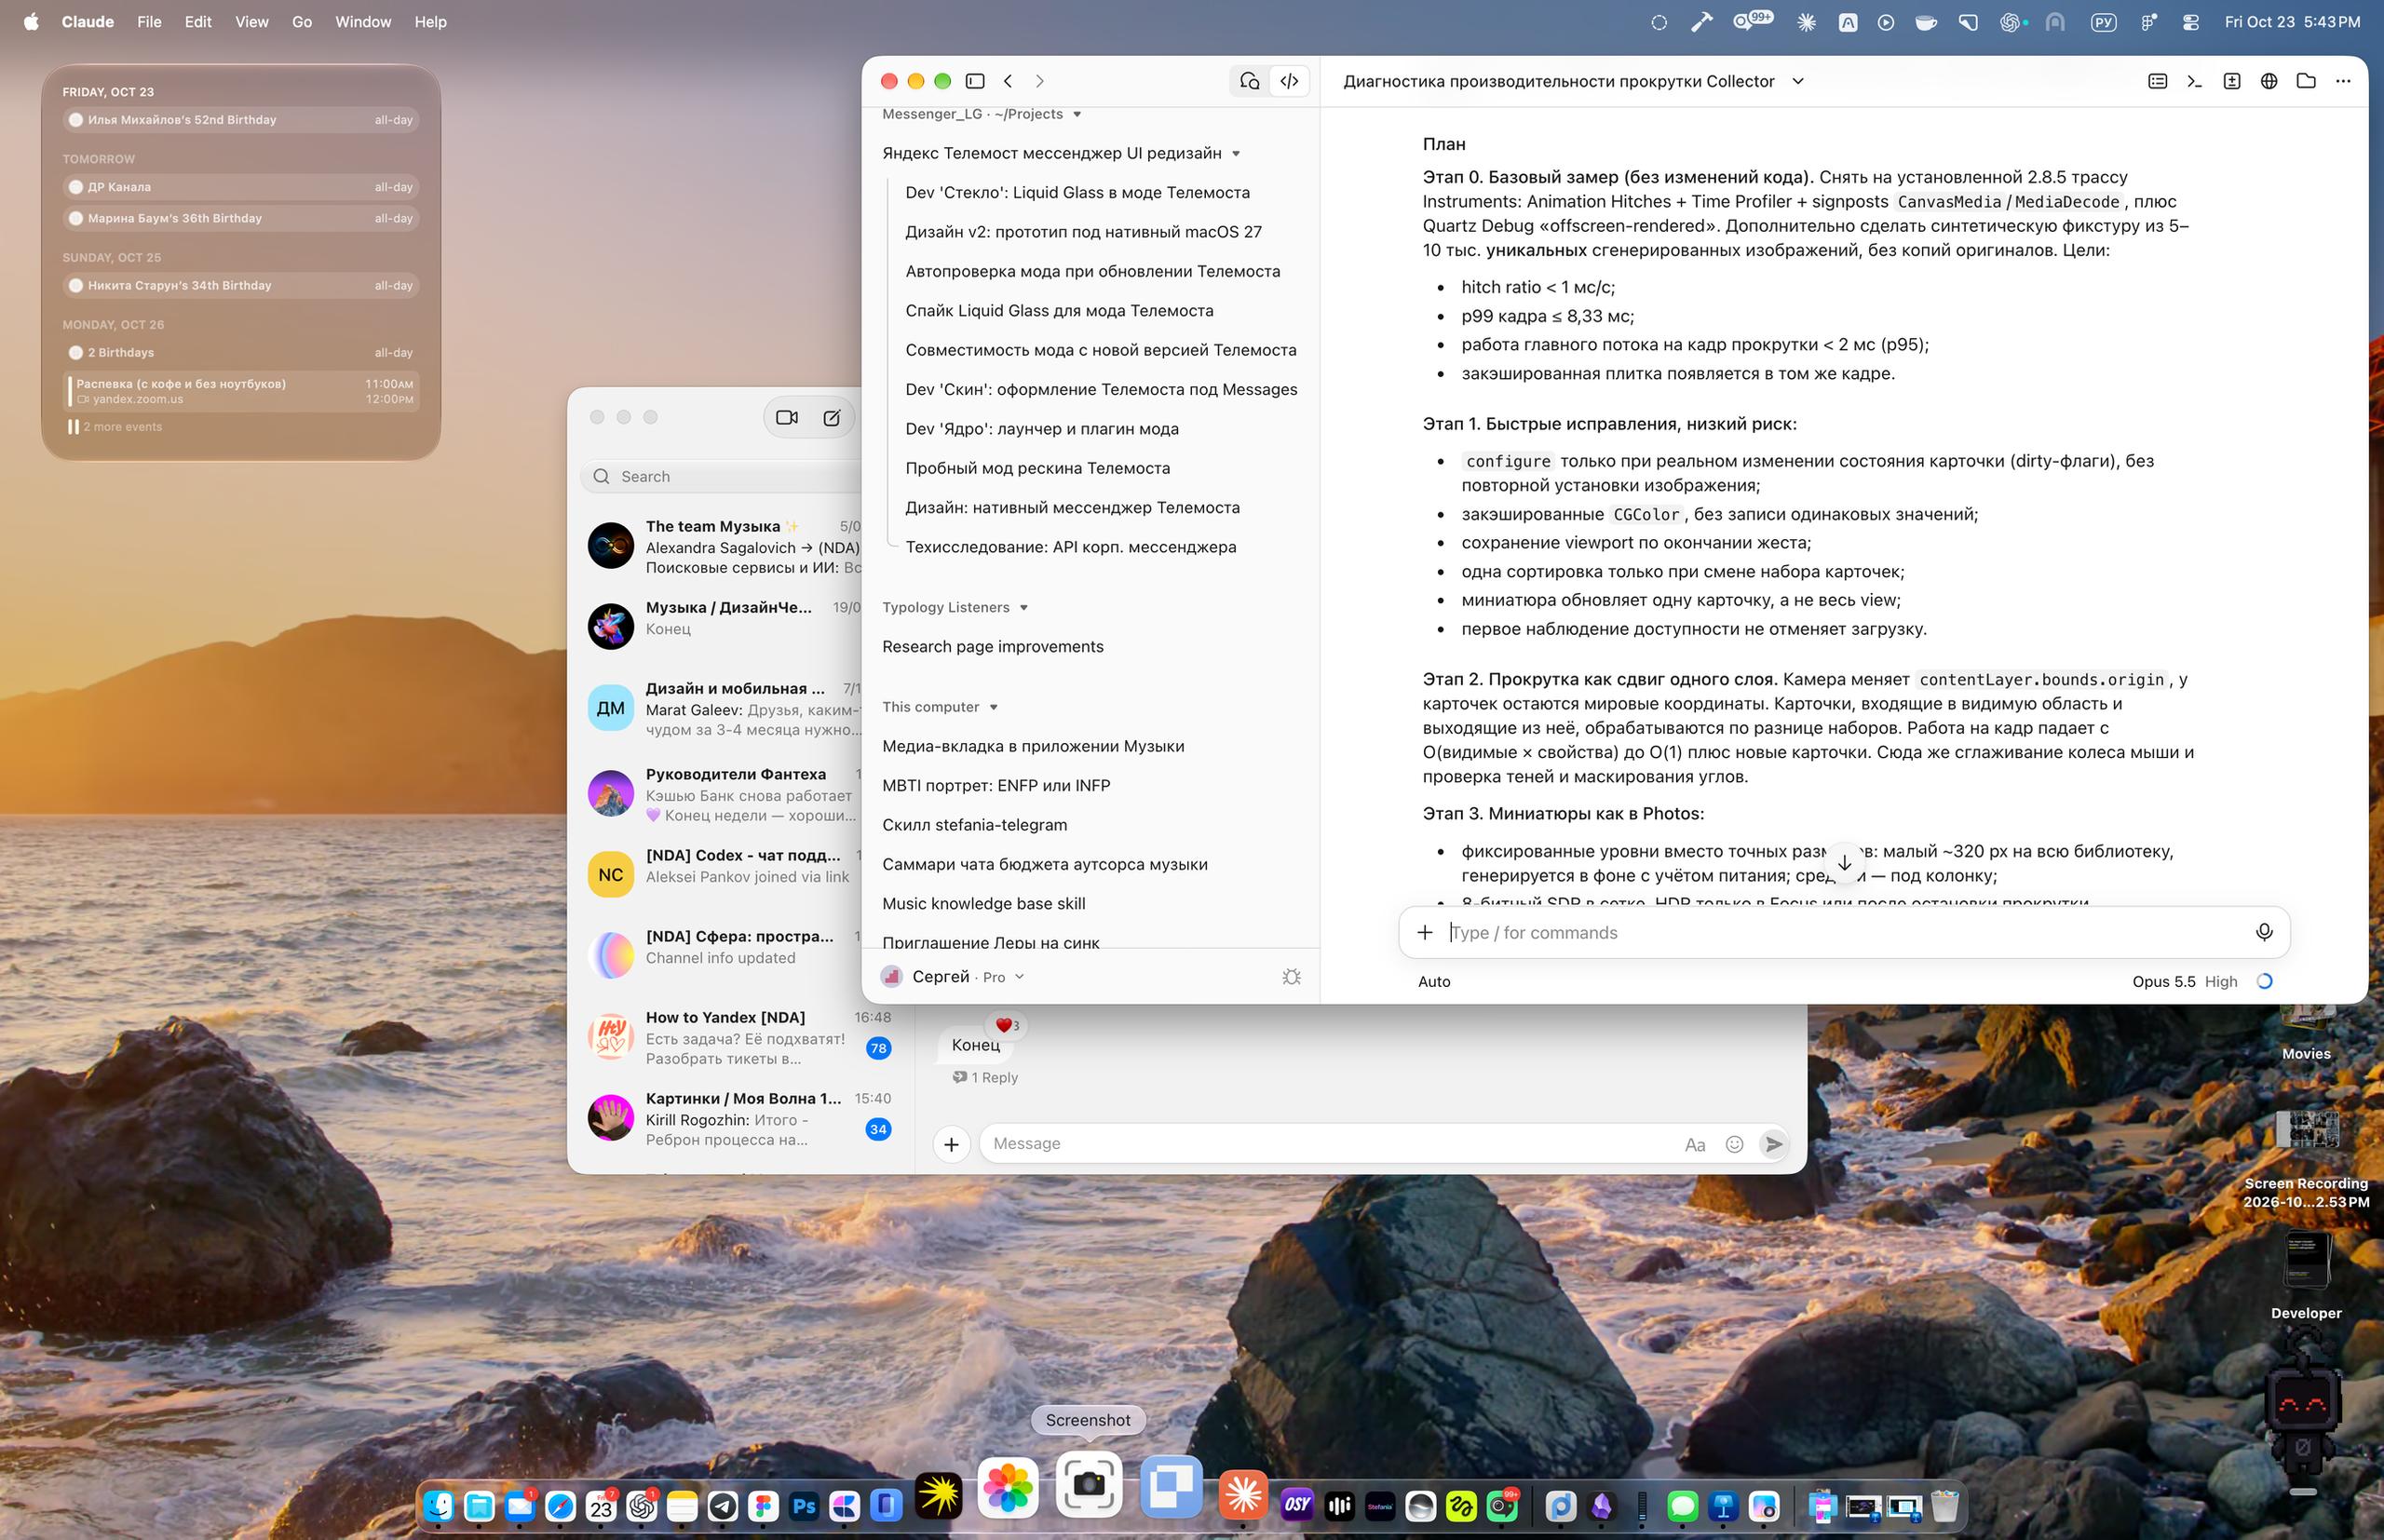Open session Скилл stefania-telegram
Image resolution: width=2384 pixels, height=1540 pixels.
974,825
